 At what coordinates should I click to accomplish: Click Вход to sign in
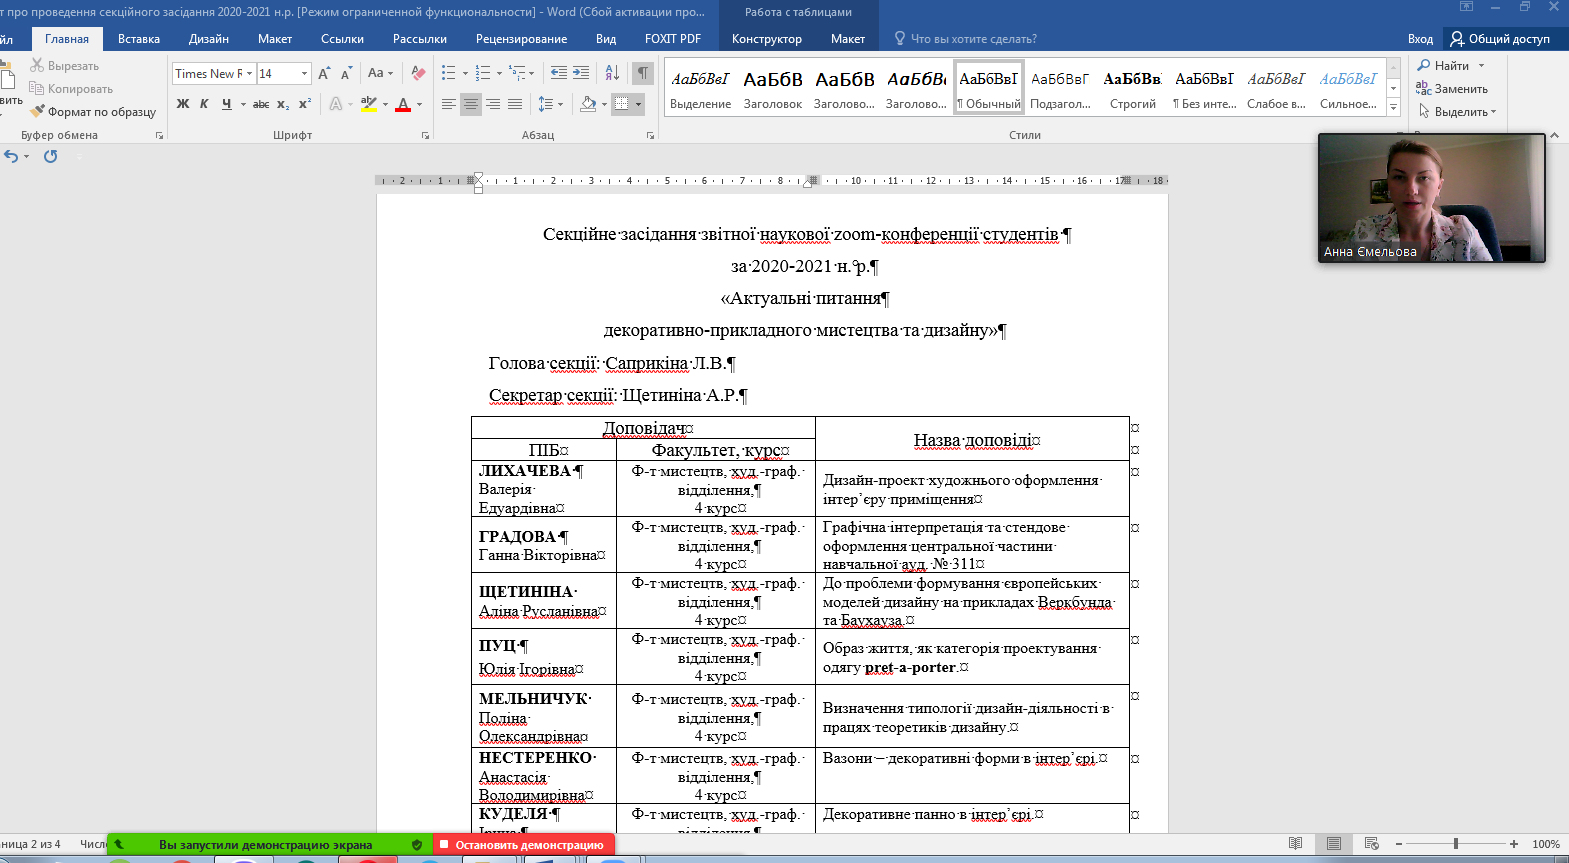click(1420, 39)
